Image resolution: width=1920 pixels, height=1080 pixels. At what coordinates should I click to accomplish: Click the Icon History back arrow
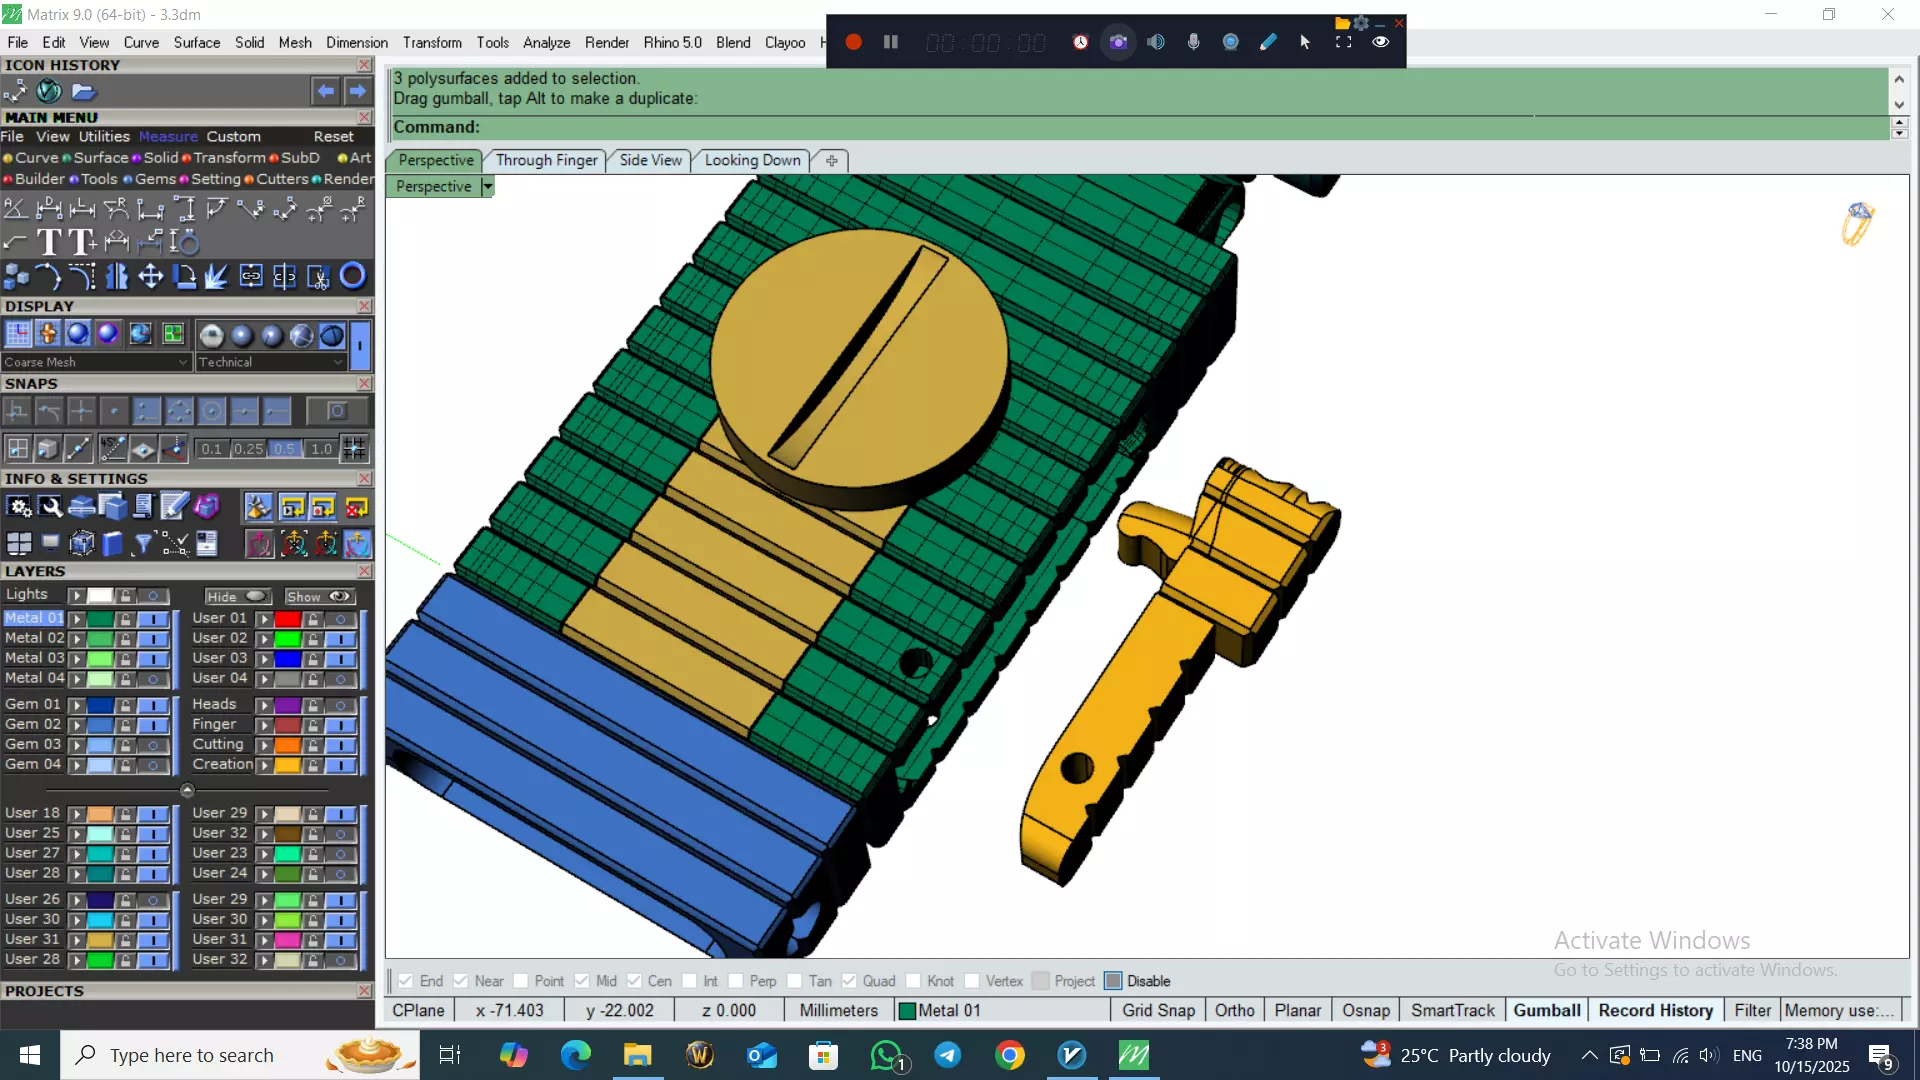[326, 91]
